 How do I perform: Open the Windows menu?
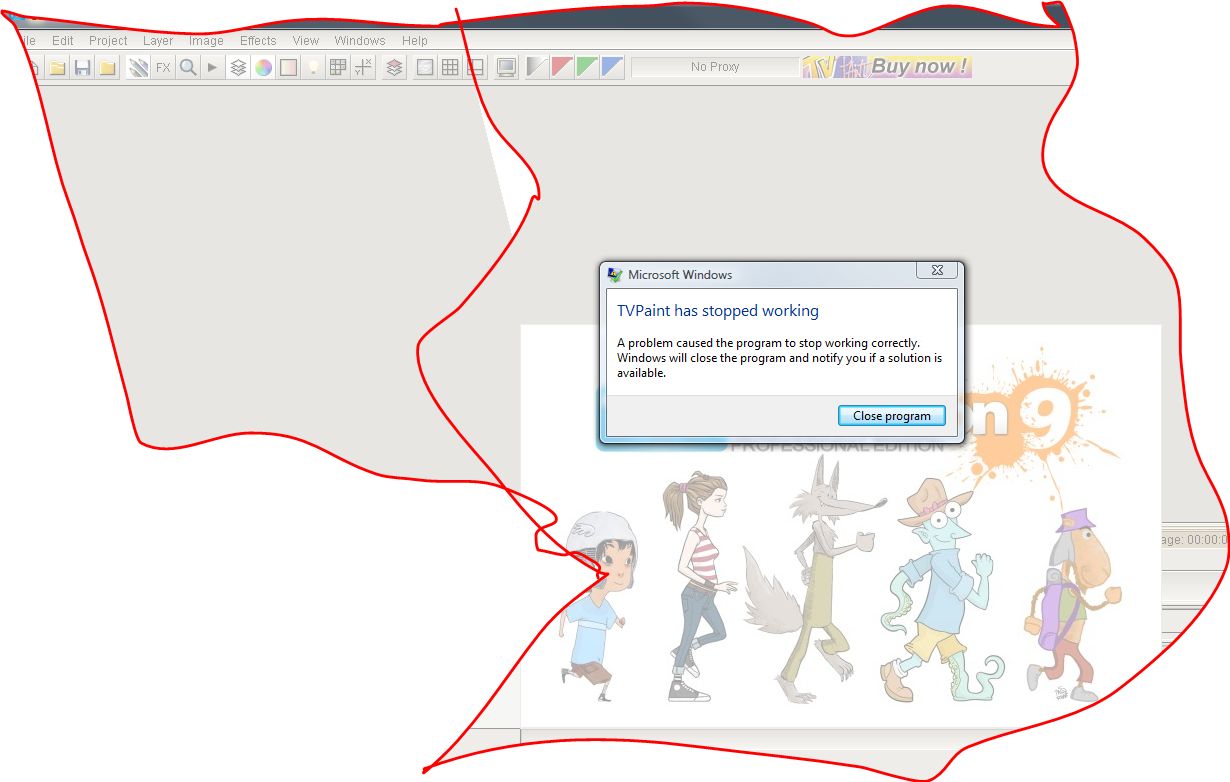[x=360, y=41]
